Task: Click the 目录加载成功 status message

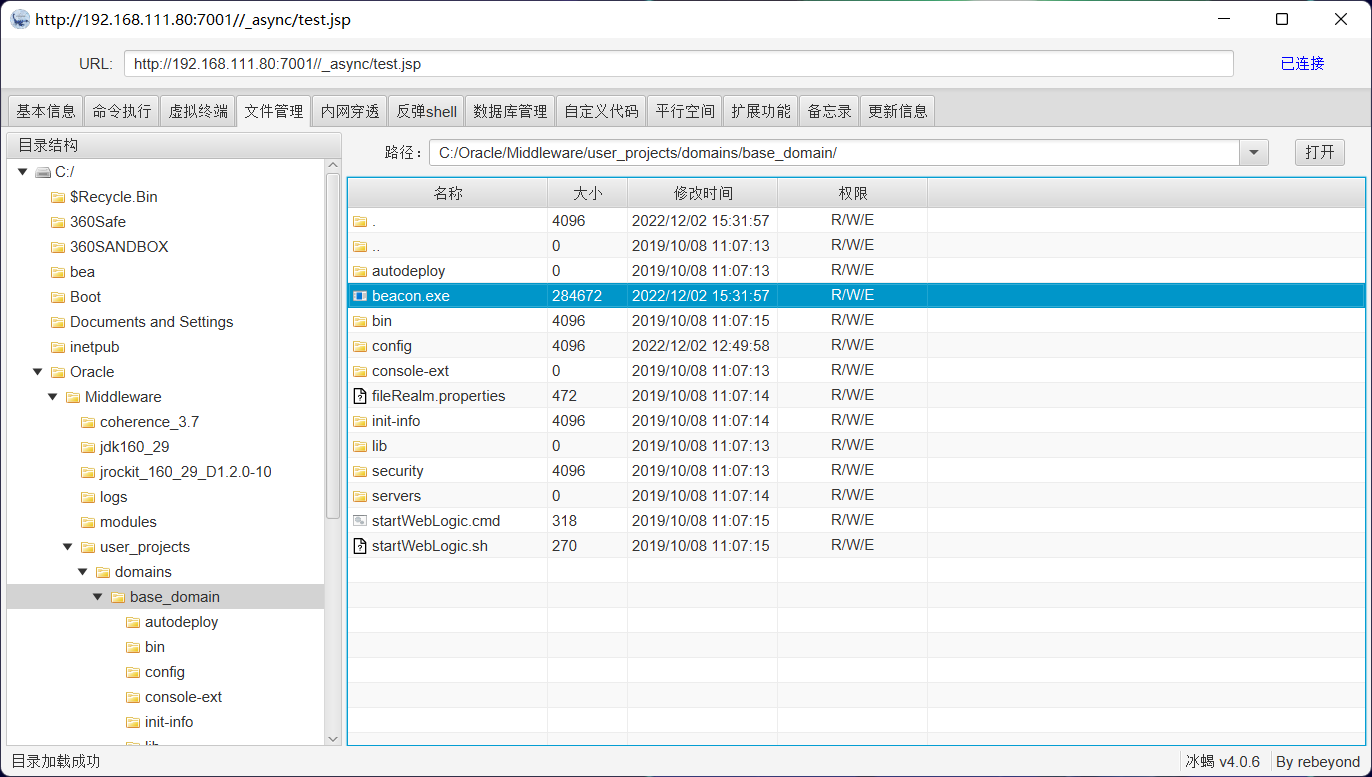Action: [x=56, y=761]
